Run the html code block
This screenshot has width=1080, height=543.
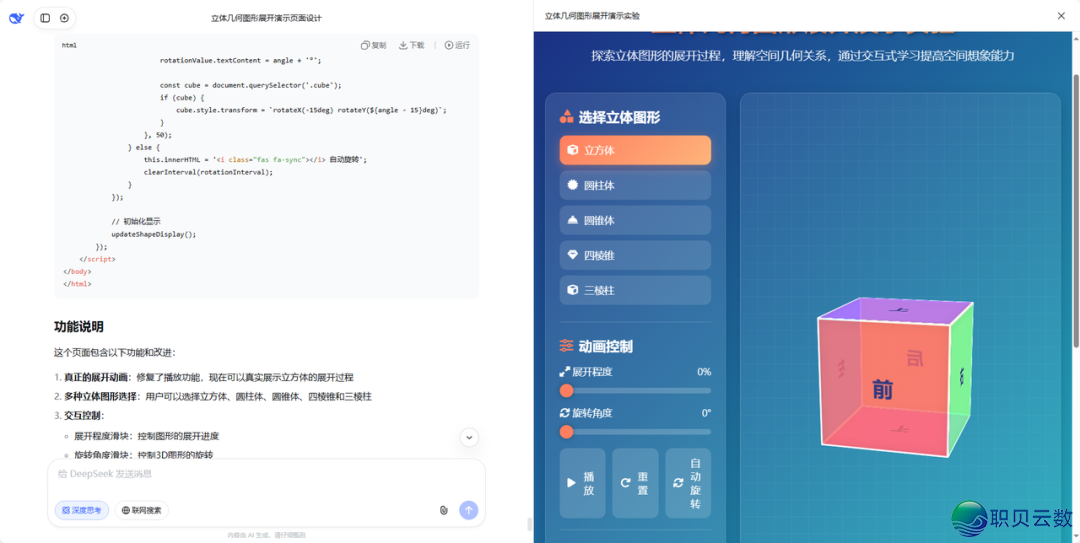point(457,45)
